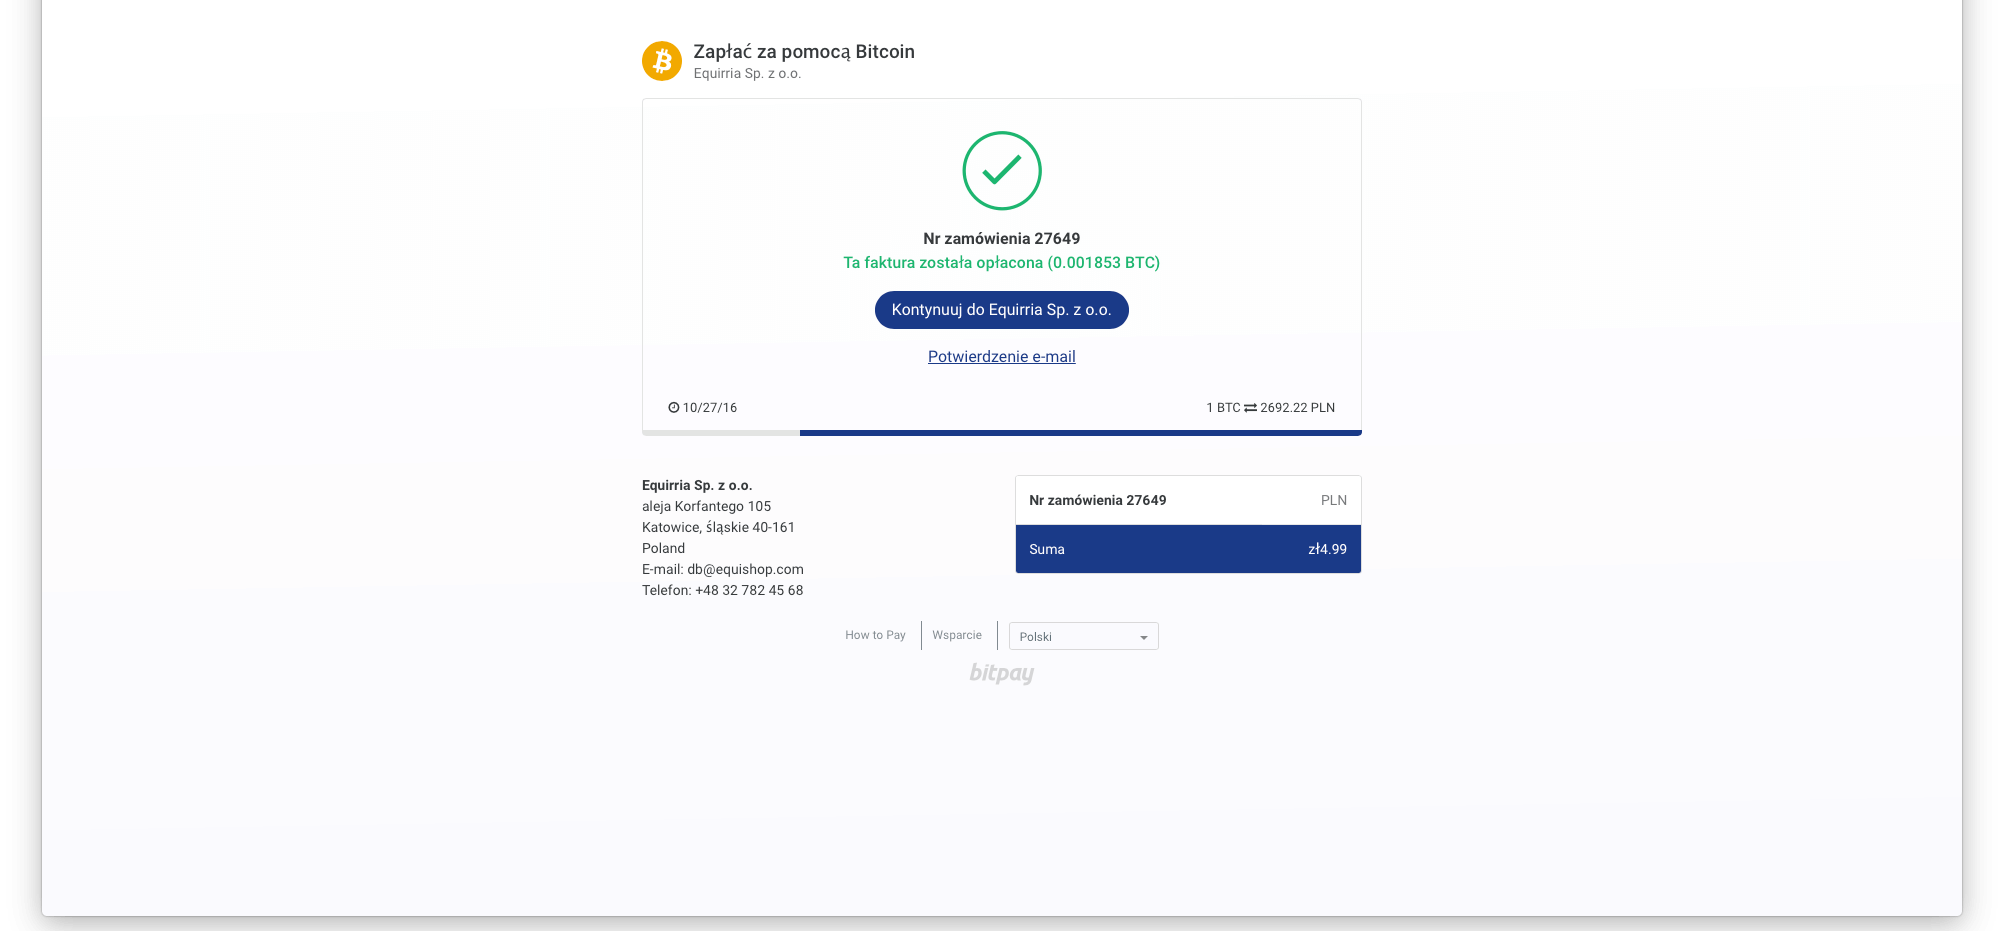
Task: Click the phone number +48 32 782 45 68
Action: [x=749, y=590]
